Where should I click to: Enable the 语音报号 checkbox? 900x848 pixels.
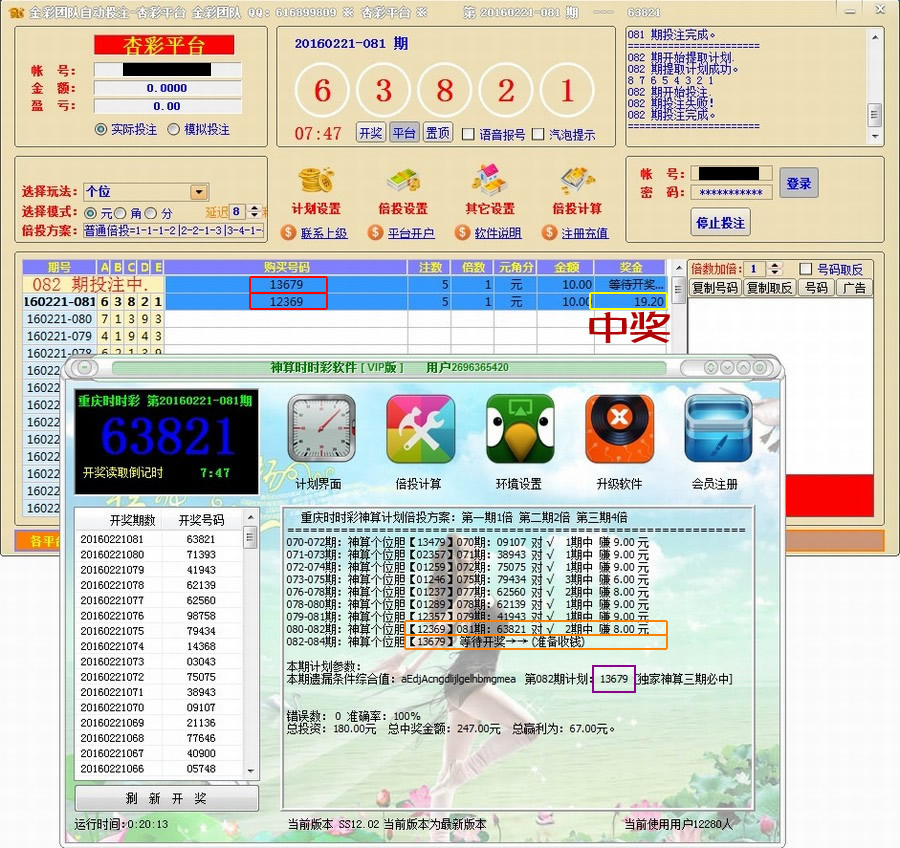[468, 134]
